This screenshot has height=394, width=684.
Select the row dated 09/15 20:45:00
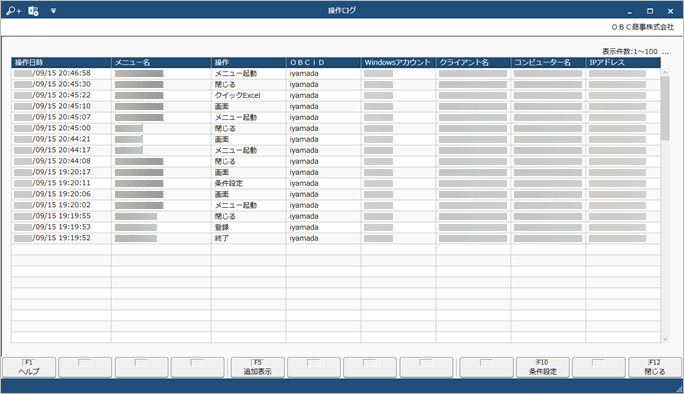[336, 128]
